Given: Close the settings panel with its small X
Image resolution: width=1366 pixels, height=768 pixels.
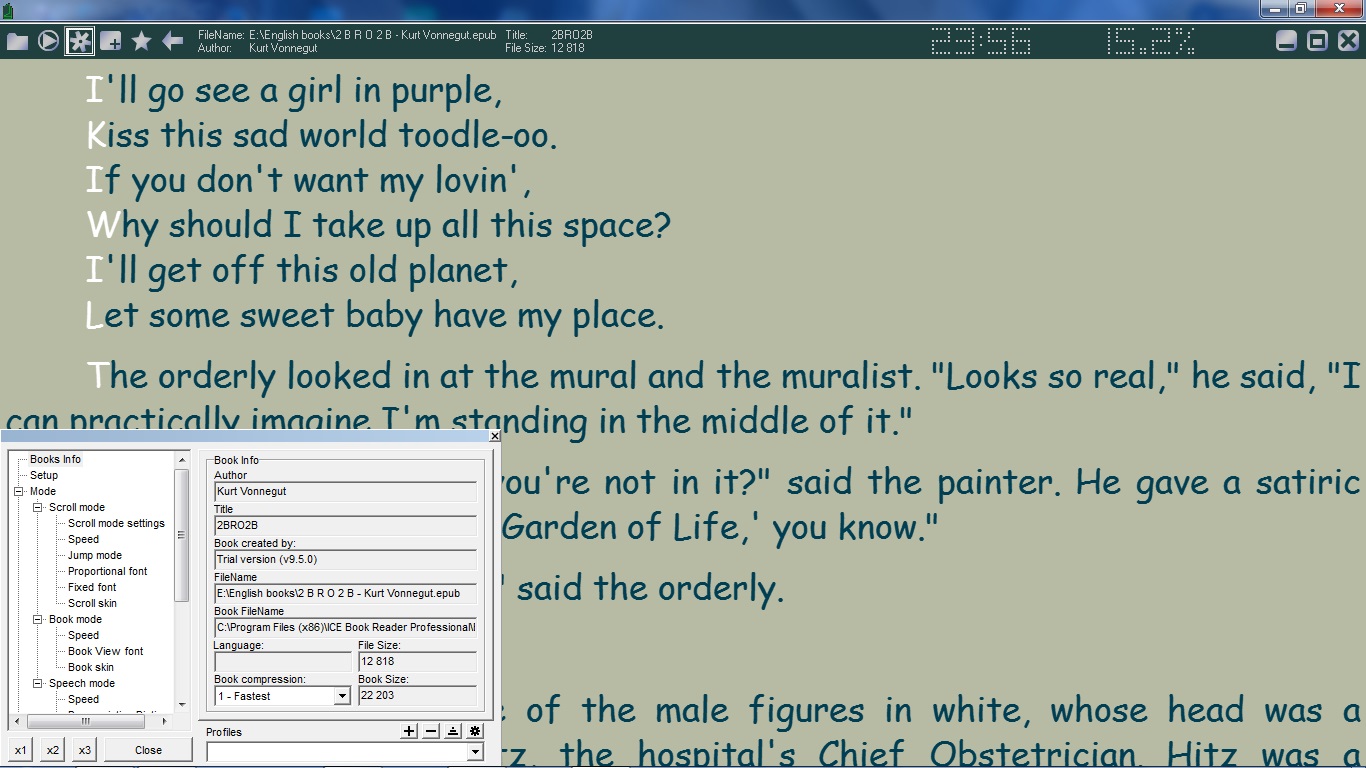Looking at the screenshot, I should pos(494,436).
